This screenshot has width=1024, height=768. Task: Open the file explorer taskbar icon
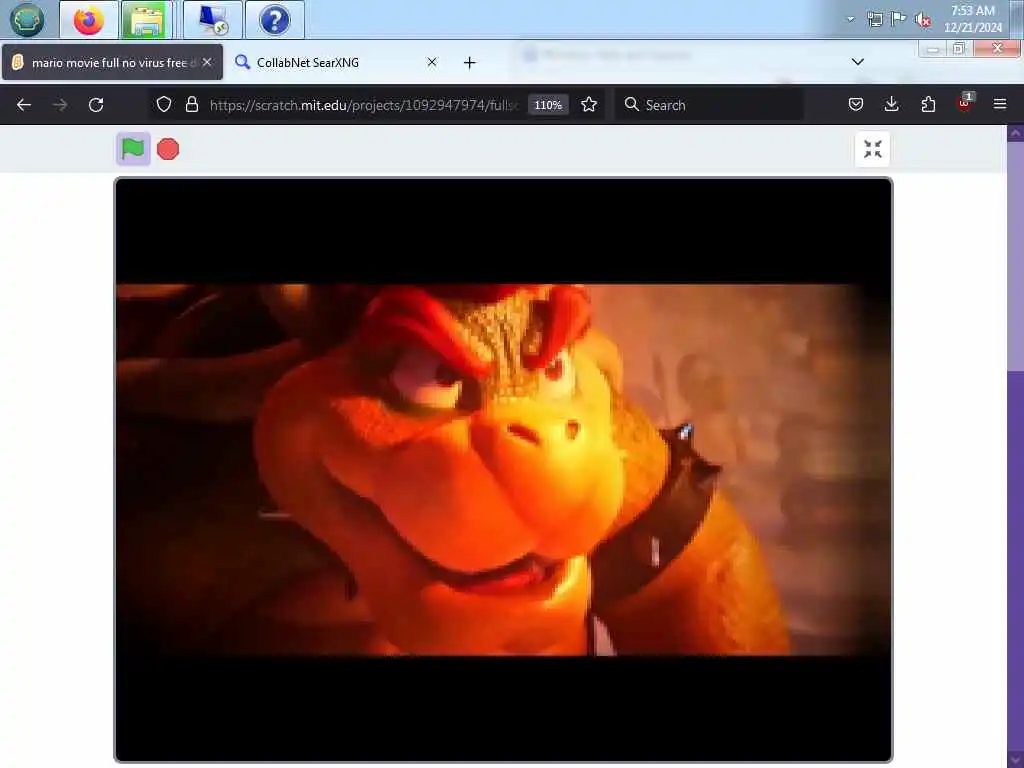[148, 20]
